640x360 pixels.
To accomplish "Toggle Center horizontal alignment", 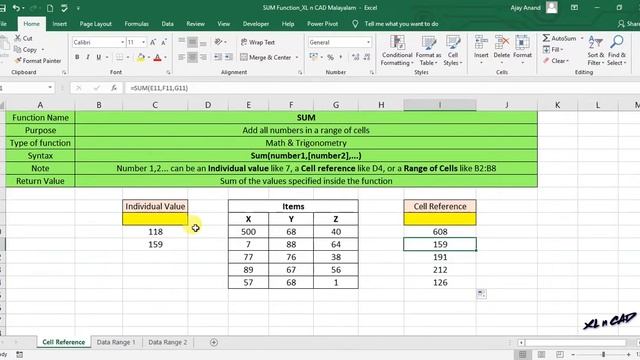I will (192, 57).
